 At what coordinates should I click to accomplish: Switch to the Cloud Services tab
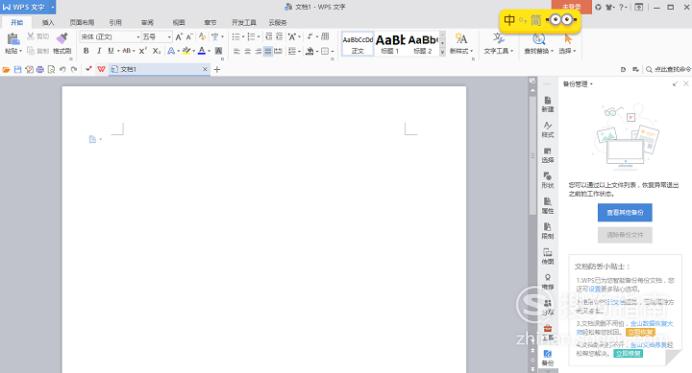[278, 23]
